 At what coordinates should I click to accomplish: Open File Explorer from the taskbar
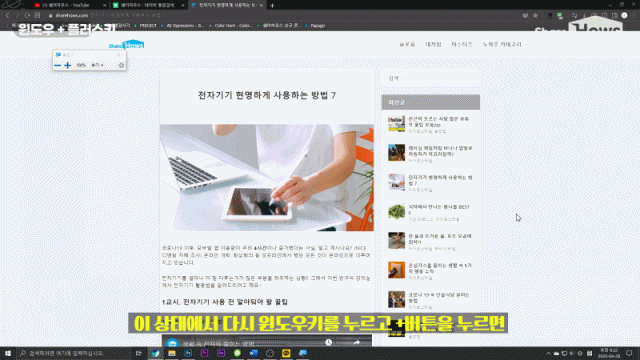(x=172, y=353)
